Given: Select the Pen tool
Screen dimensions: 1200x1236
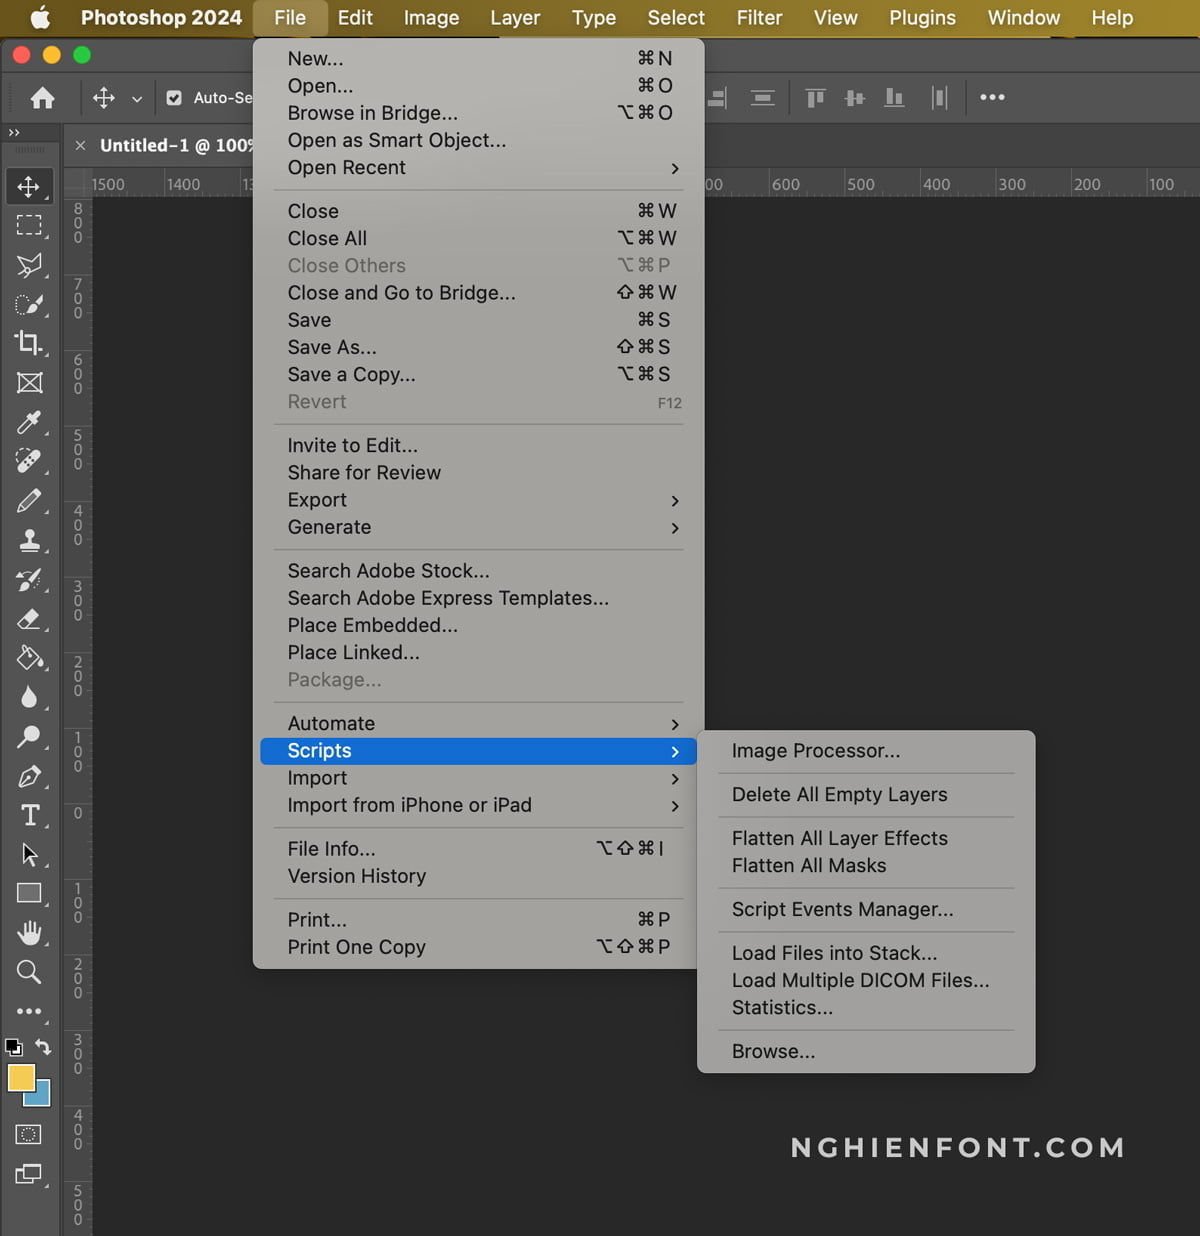Looking at the screenshot, I should [x=29, y=776].
